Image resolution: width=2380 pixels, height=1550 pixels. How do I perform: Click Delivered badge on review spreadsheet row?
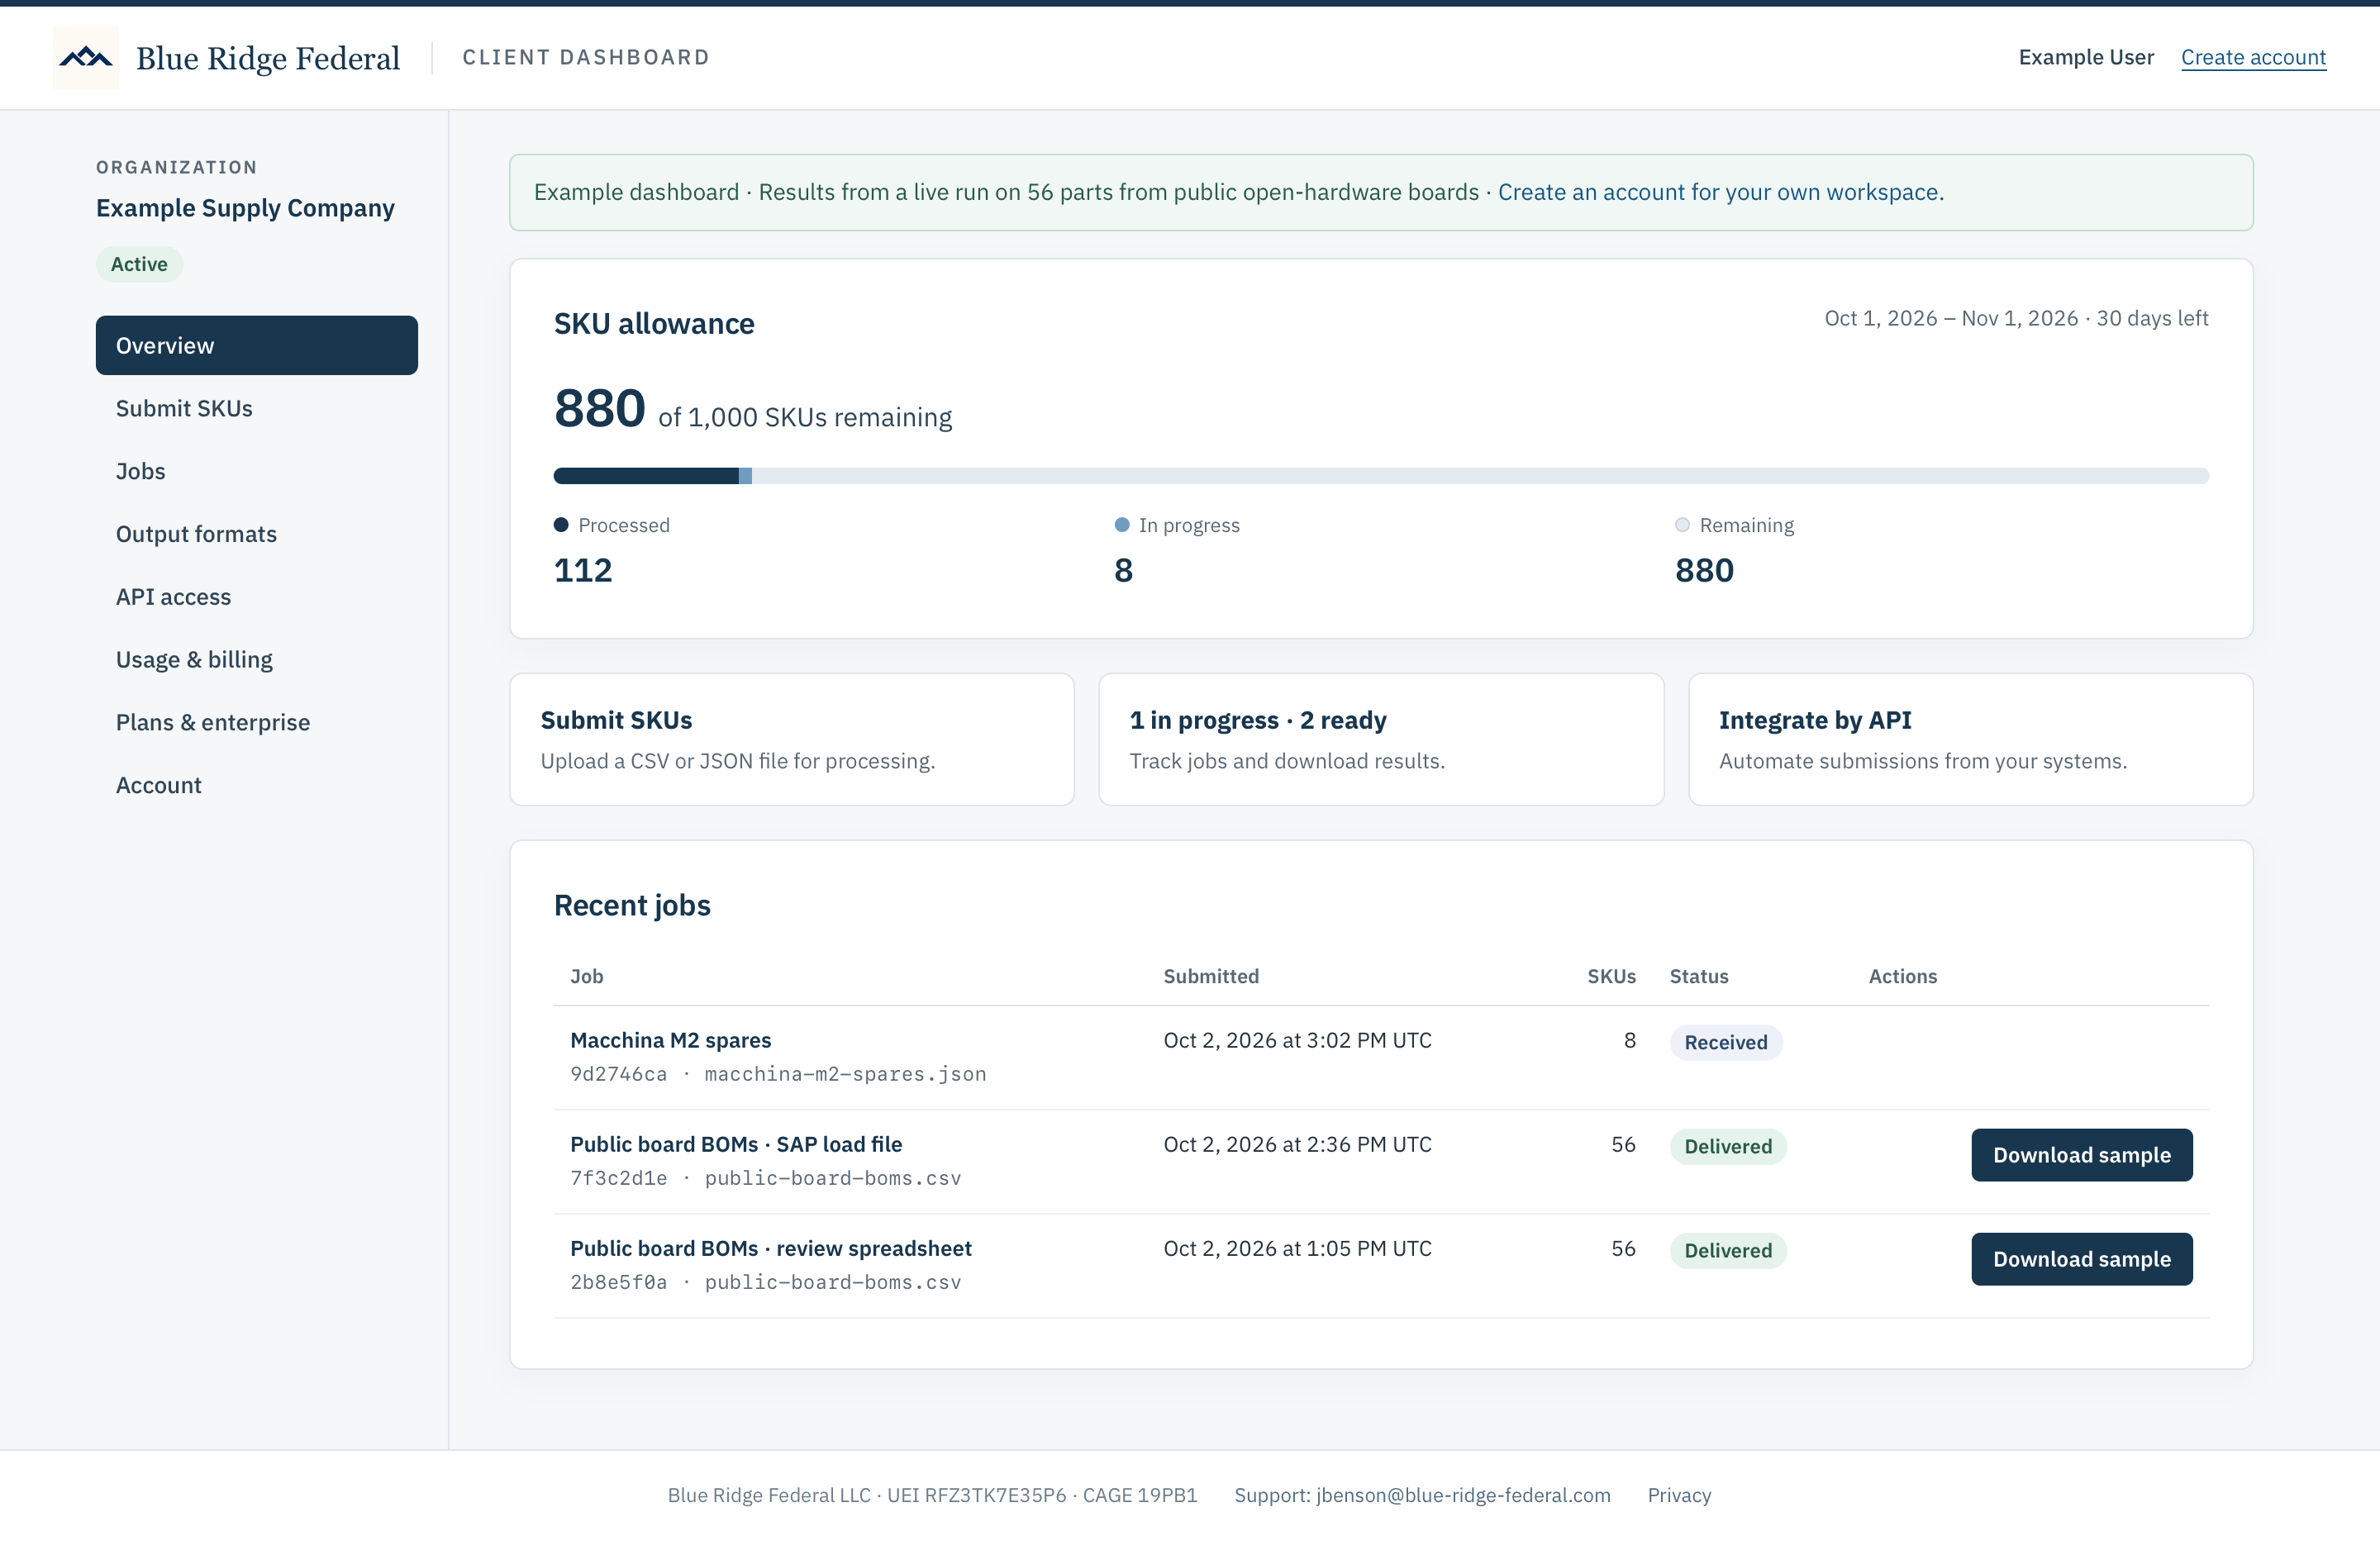coord(1727,1250)
